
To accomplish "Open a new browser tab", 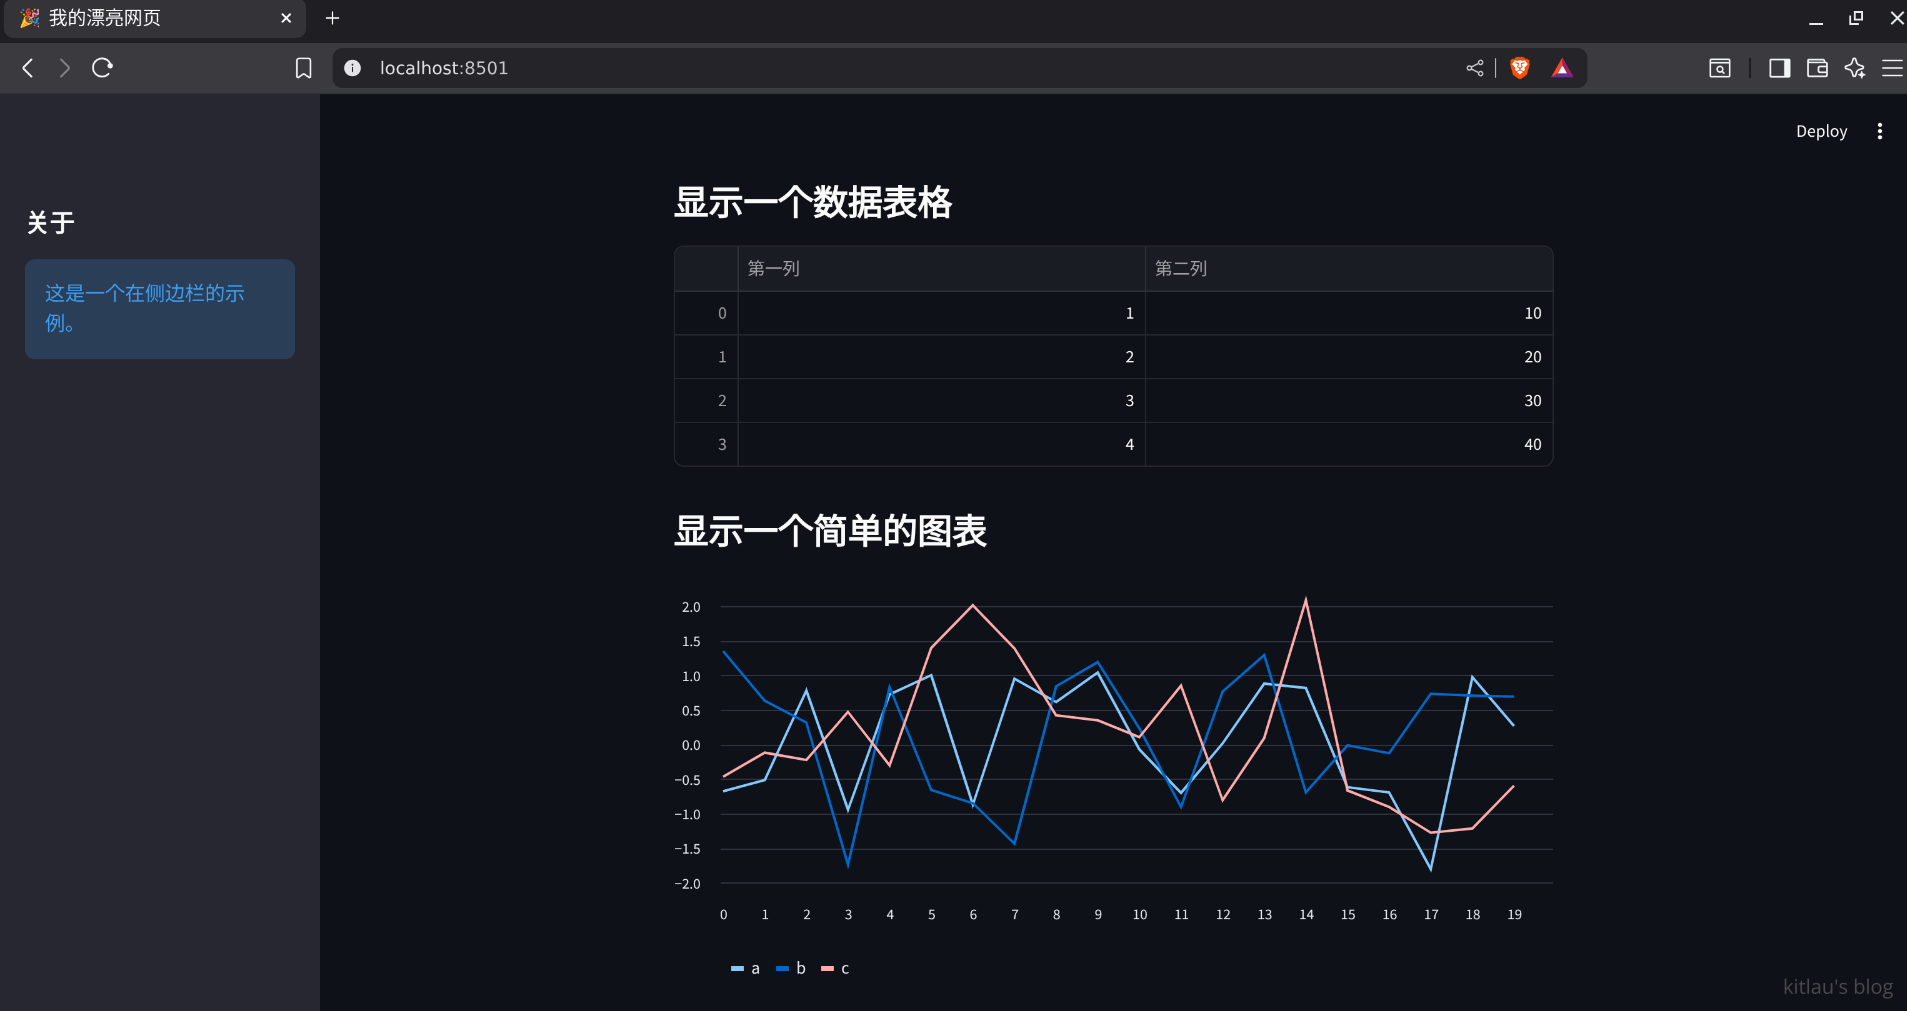I will pos(333,18).
